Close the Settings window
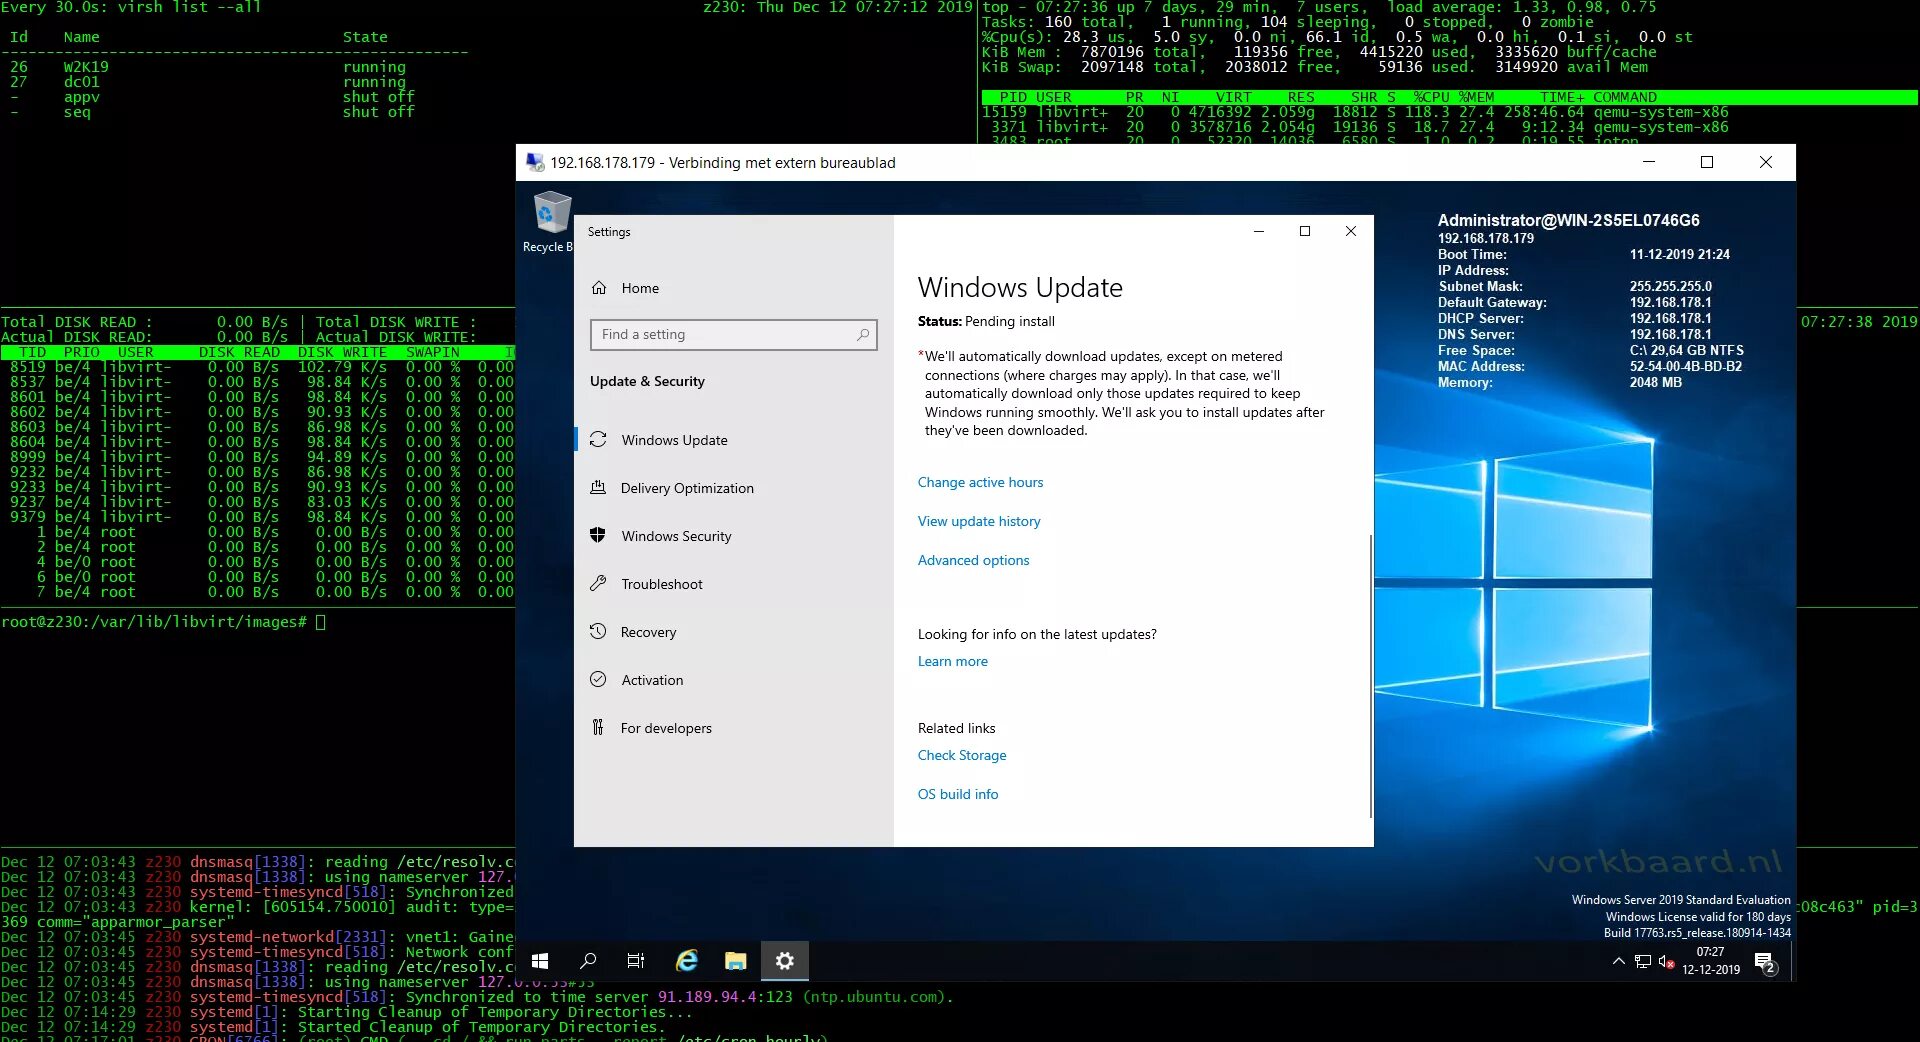 pyautogui.click(x=1351, y=231)
